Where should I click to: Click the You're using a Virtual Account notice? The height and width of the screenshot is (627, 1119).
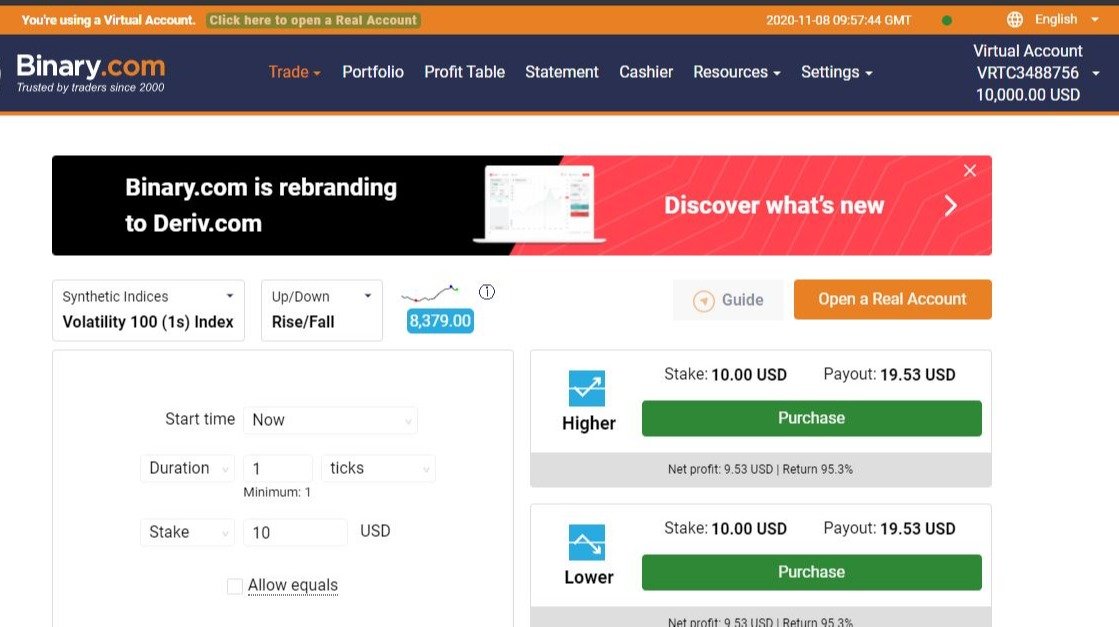[108, 20]
